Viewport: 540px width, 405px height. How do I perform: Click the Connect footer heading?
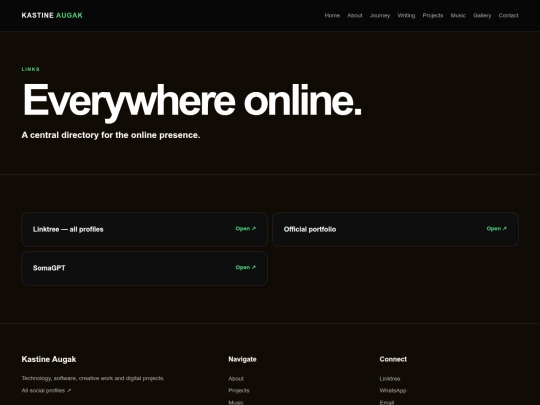(393, 359)
